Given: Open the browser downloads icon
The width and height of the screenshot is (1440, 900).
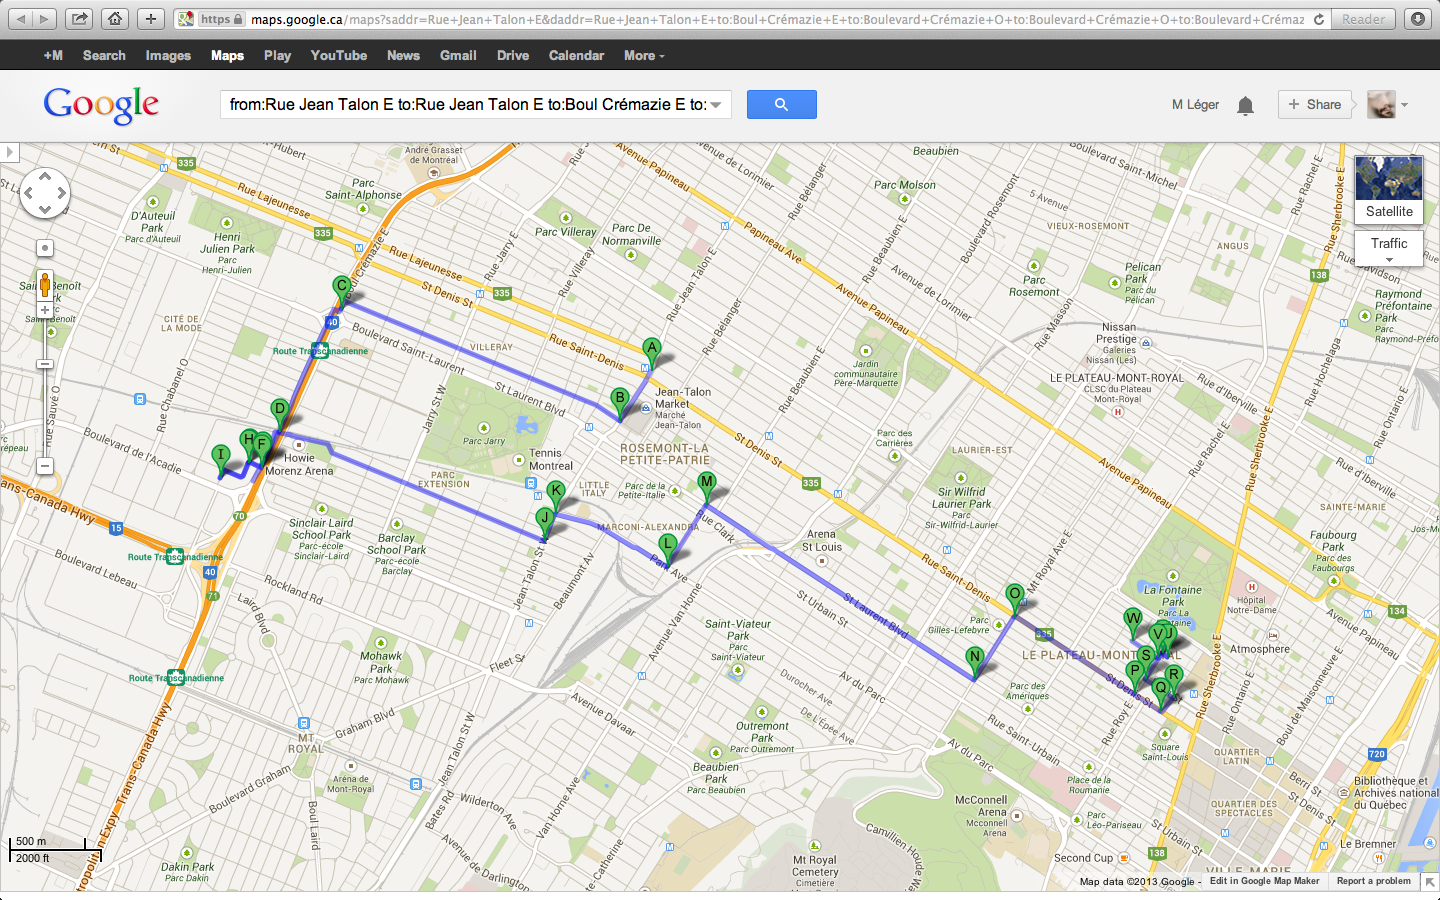Looking at the screenshot, I should pyautogui.click(x=1418, y=19).
